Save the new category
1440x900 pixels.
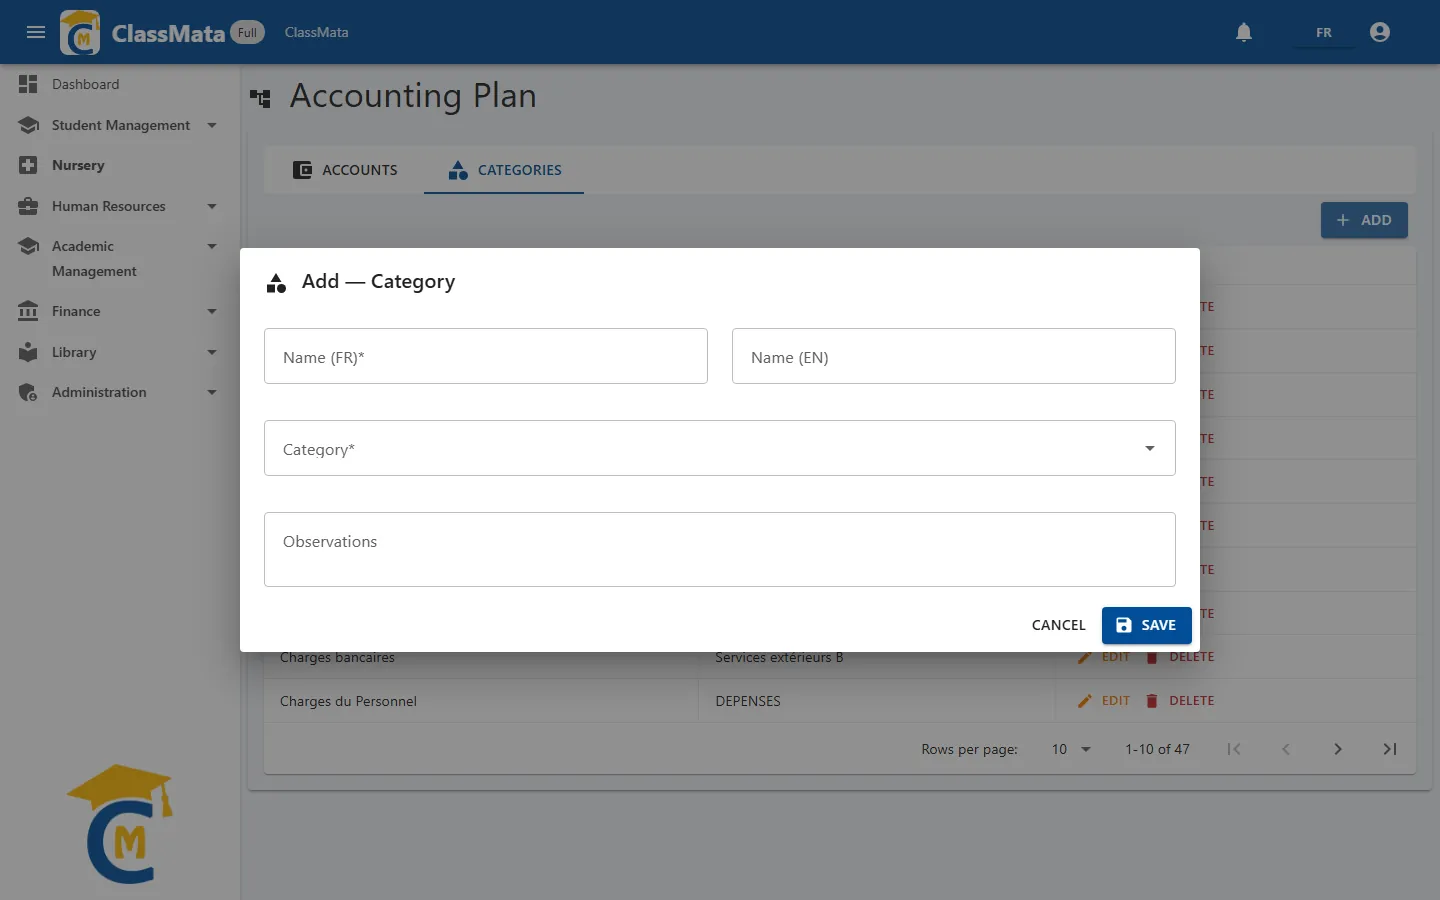point(1147,625)
